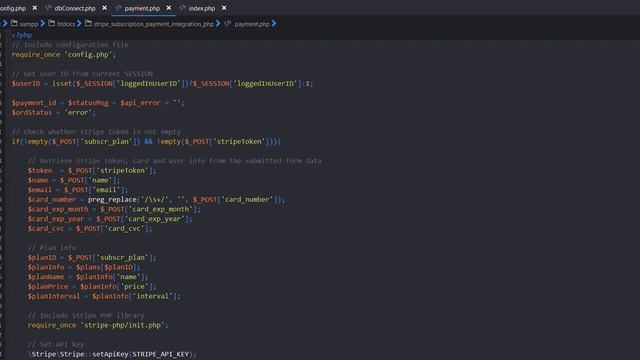The height and width of the screenshot is (360, 640).
Task: Click the $email = $_POST['email'] line
Action: [78, 190]
